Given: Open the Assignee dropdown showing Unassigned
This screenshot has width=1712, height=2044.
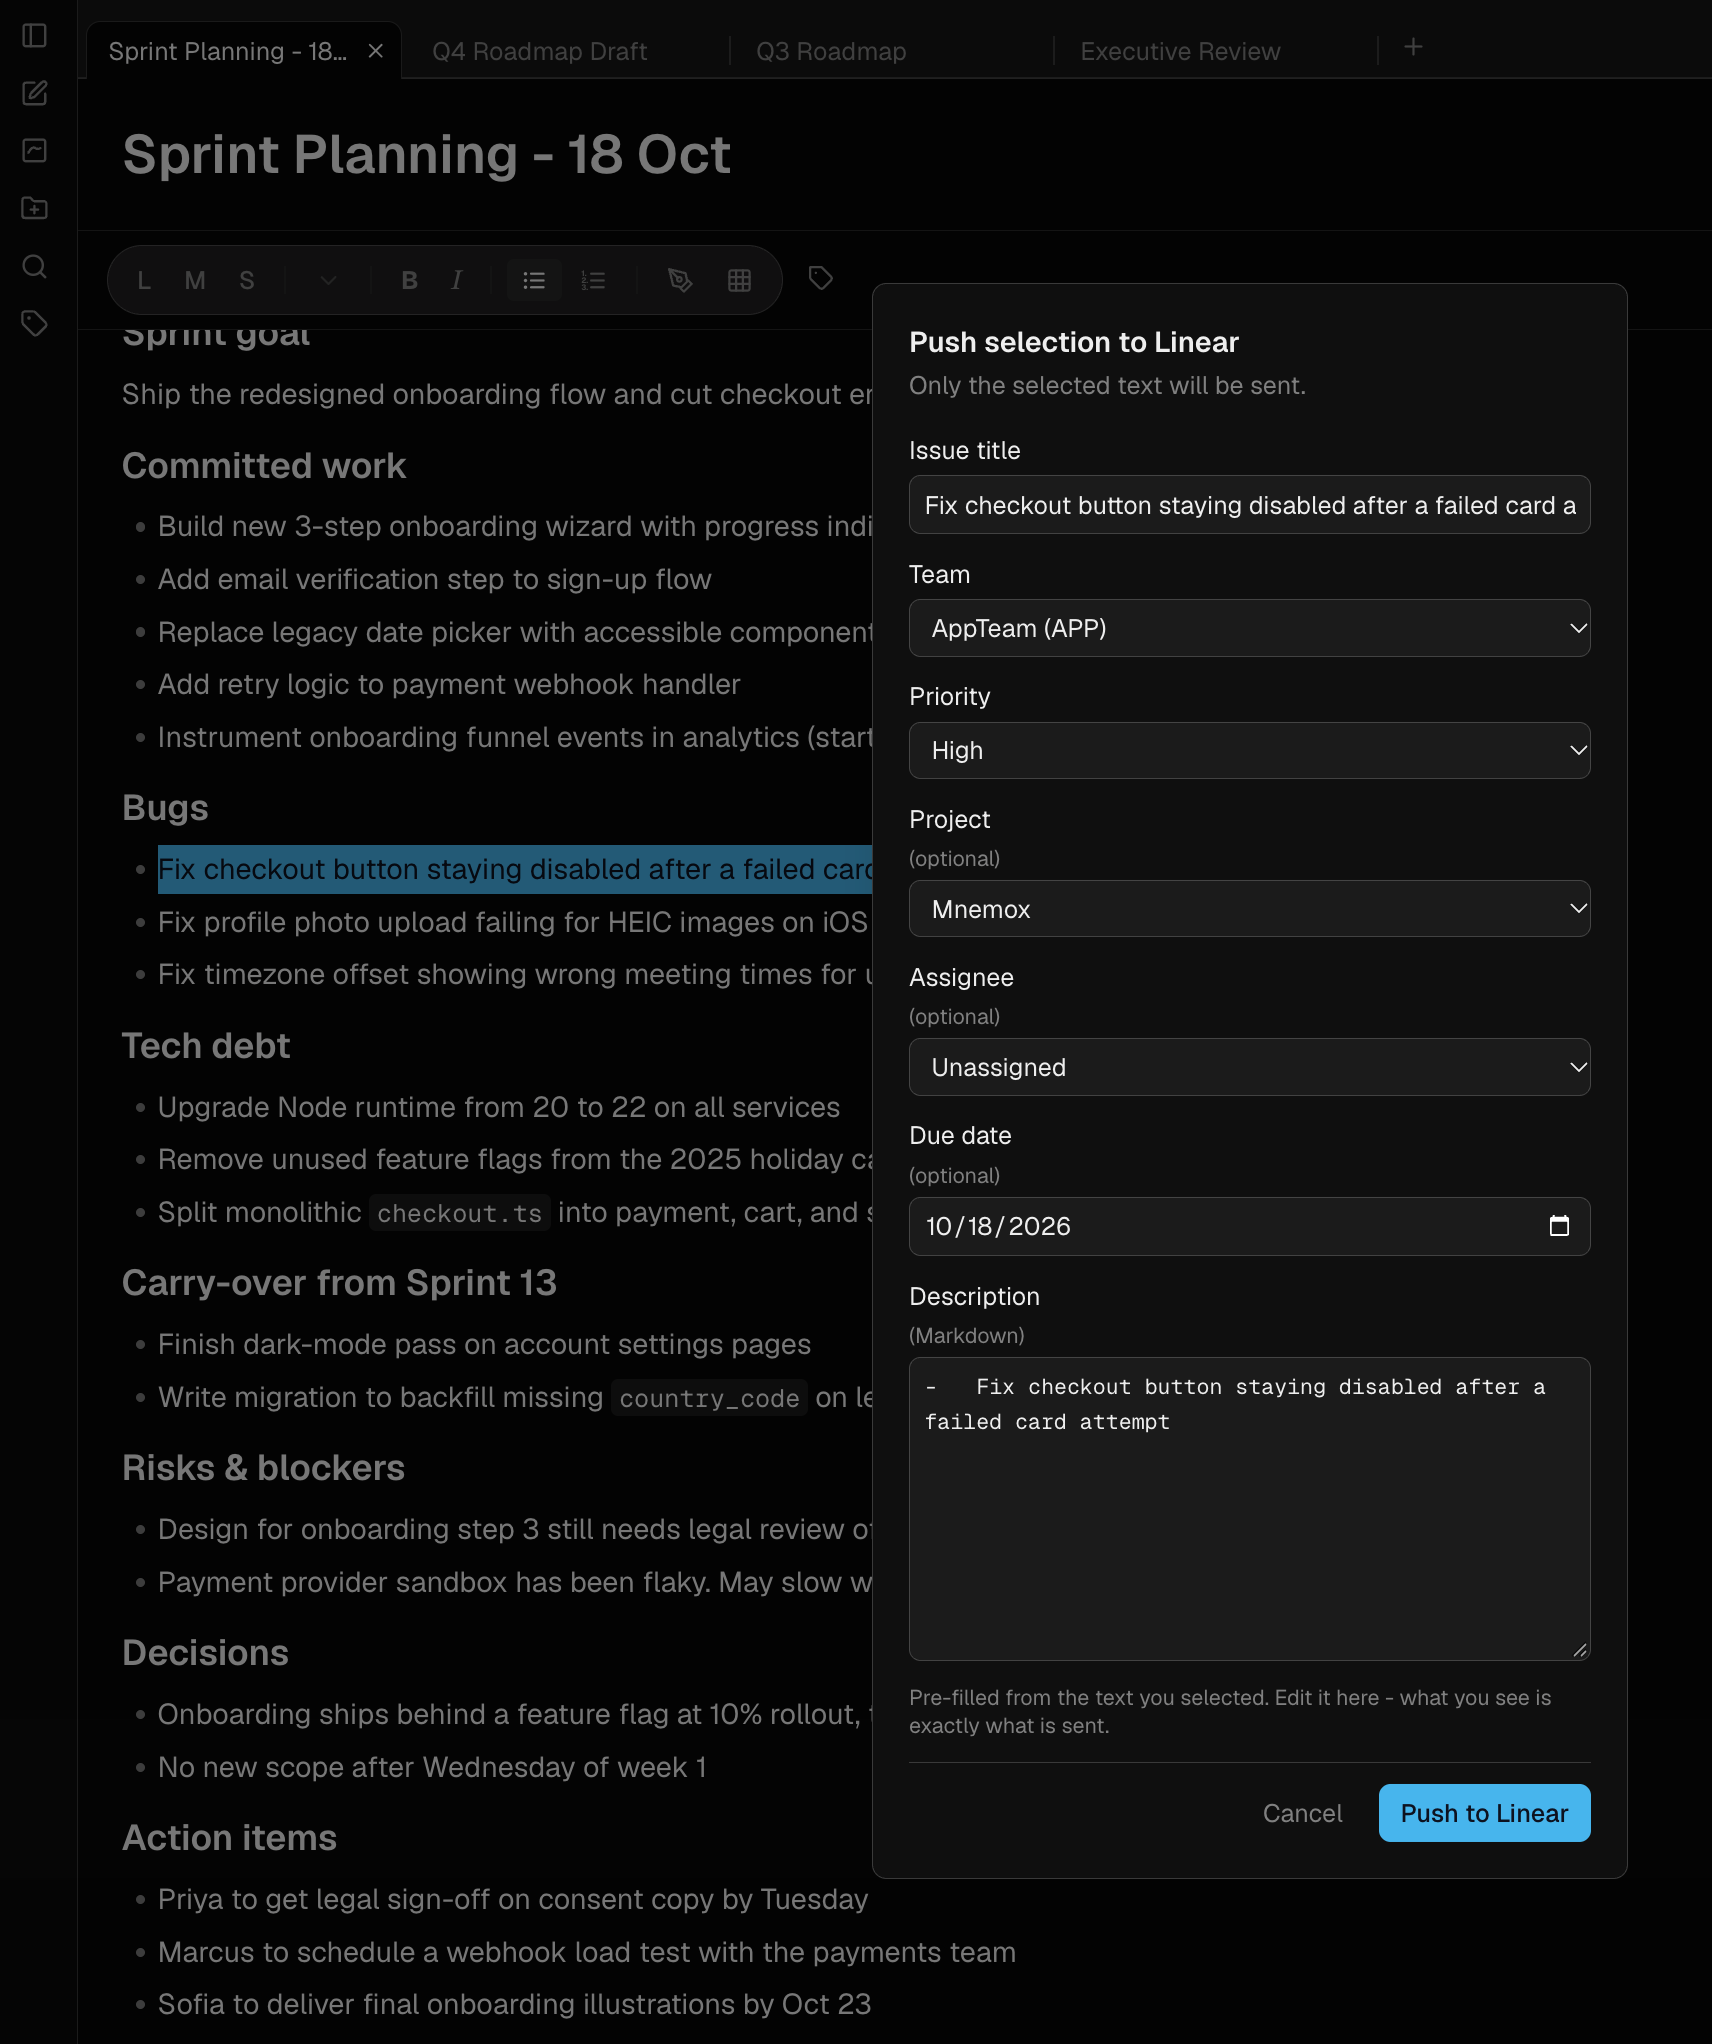Looking at the screenshot, I should 1249,1067.
